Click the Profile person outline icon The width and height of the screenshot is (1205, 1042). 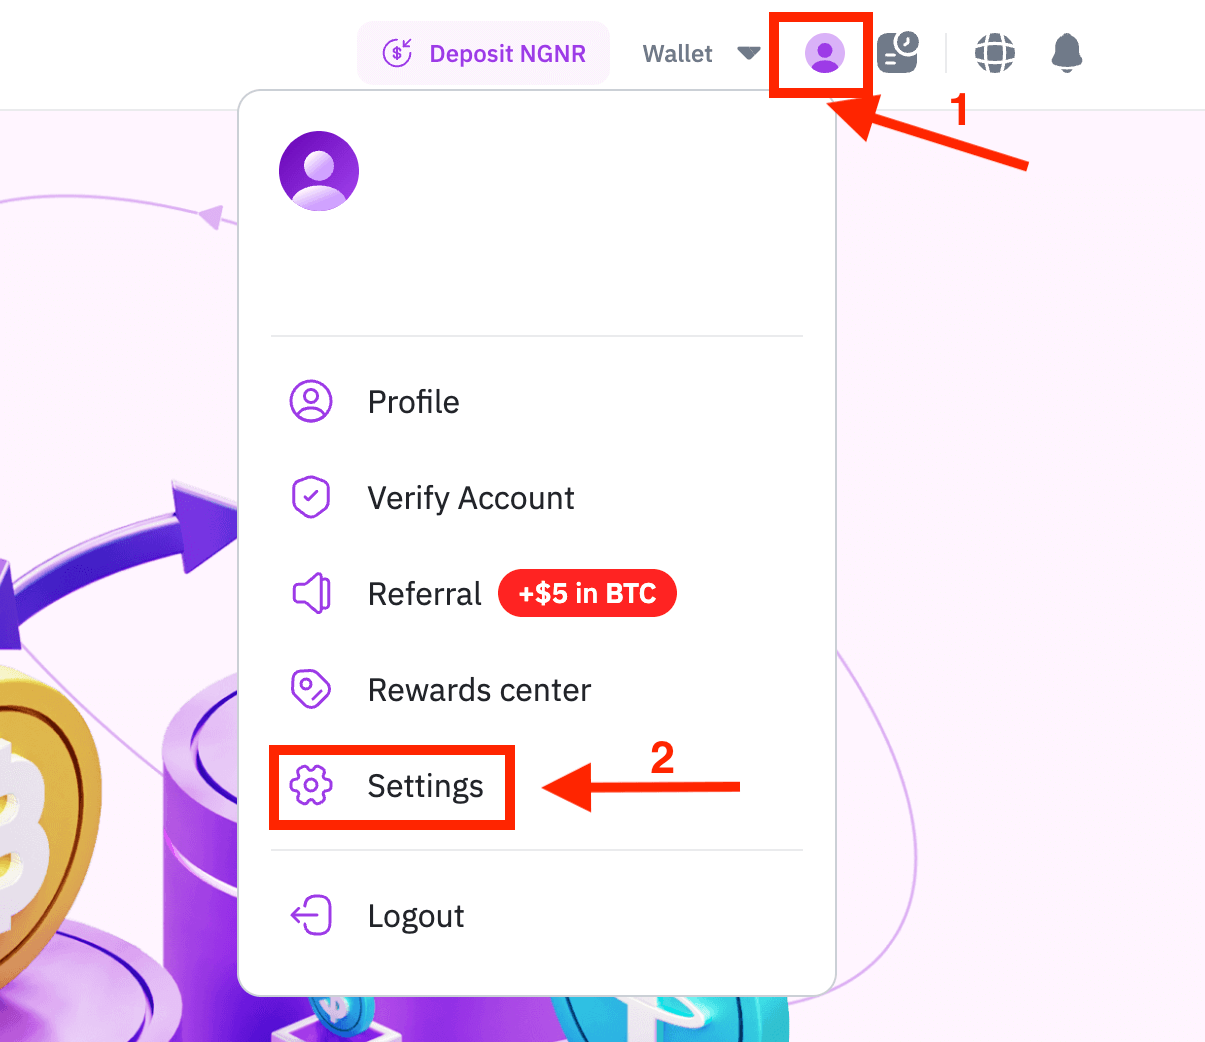pyautogui.click(x=311, y=401)
